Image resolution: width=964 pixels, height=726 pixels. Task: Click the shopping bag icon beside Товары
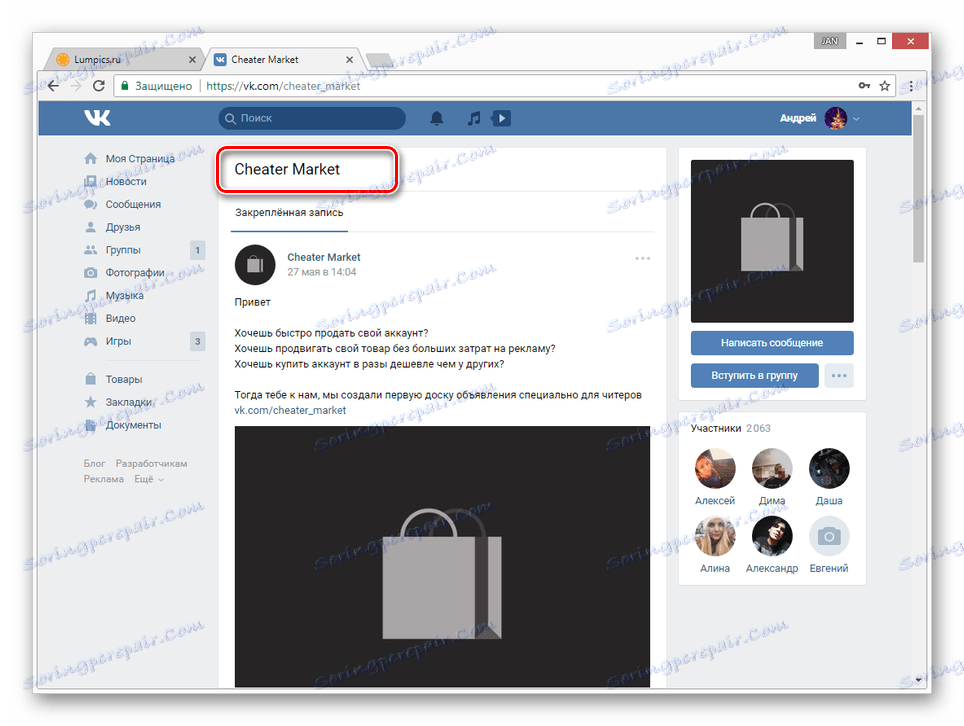point(90,379)
